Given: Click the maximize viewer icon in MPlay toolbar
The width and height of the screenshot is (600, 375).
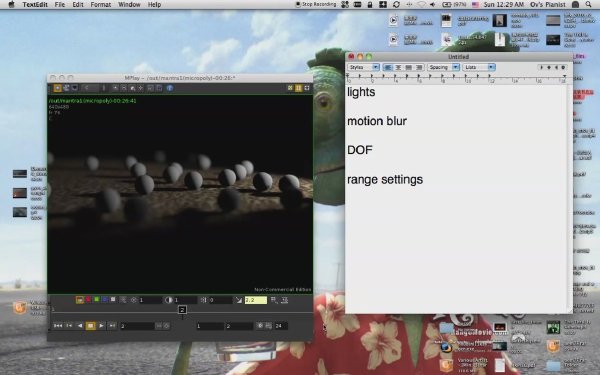Looking at the screenshot, I should (307, 88).
